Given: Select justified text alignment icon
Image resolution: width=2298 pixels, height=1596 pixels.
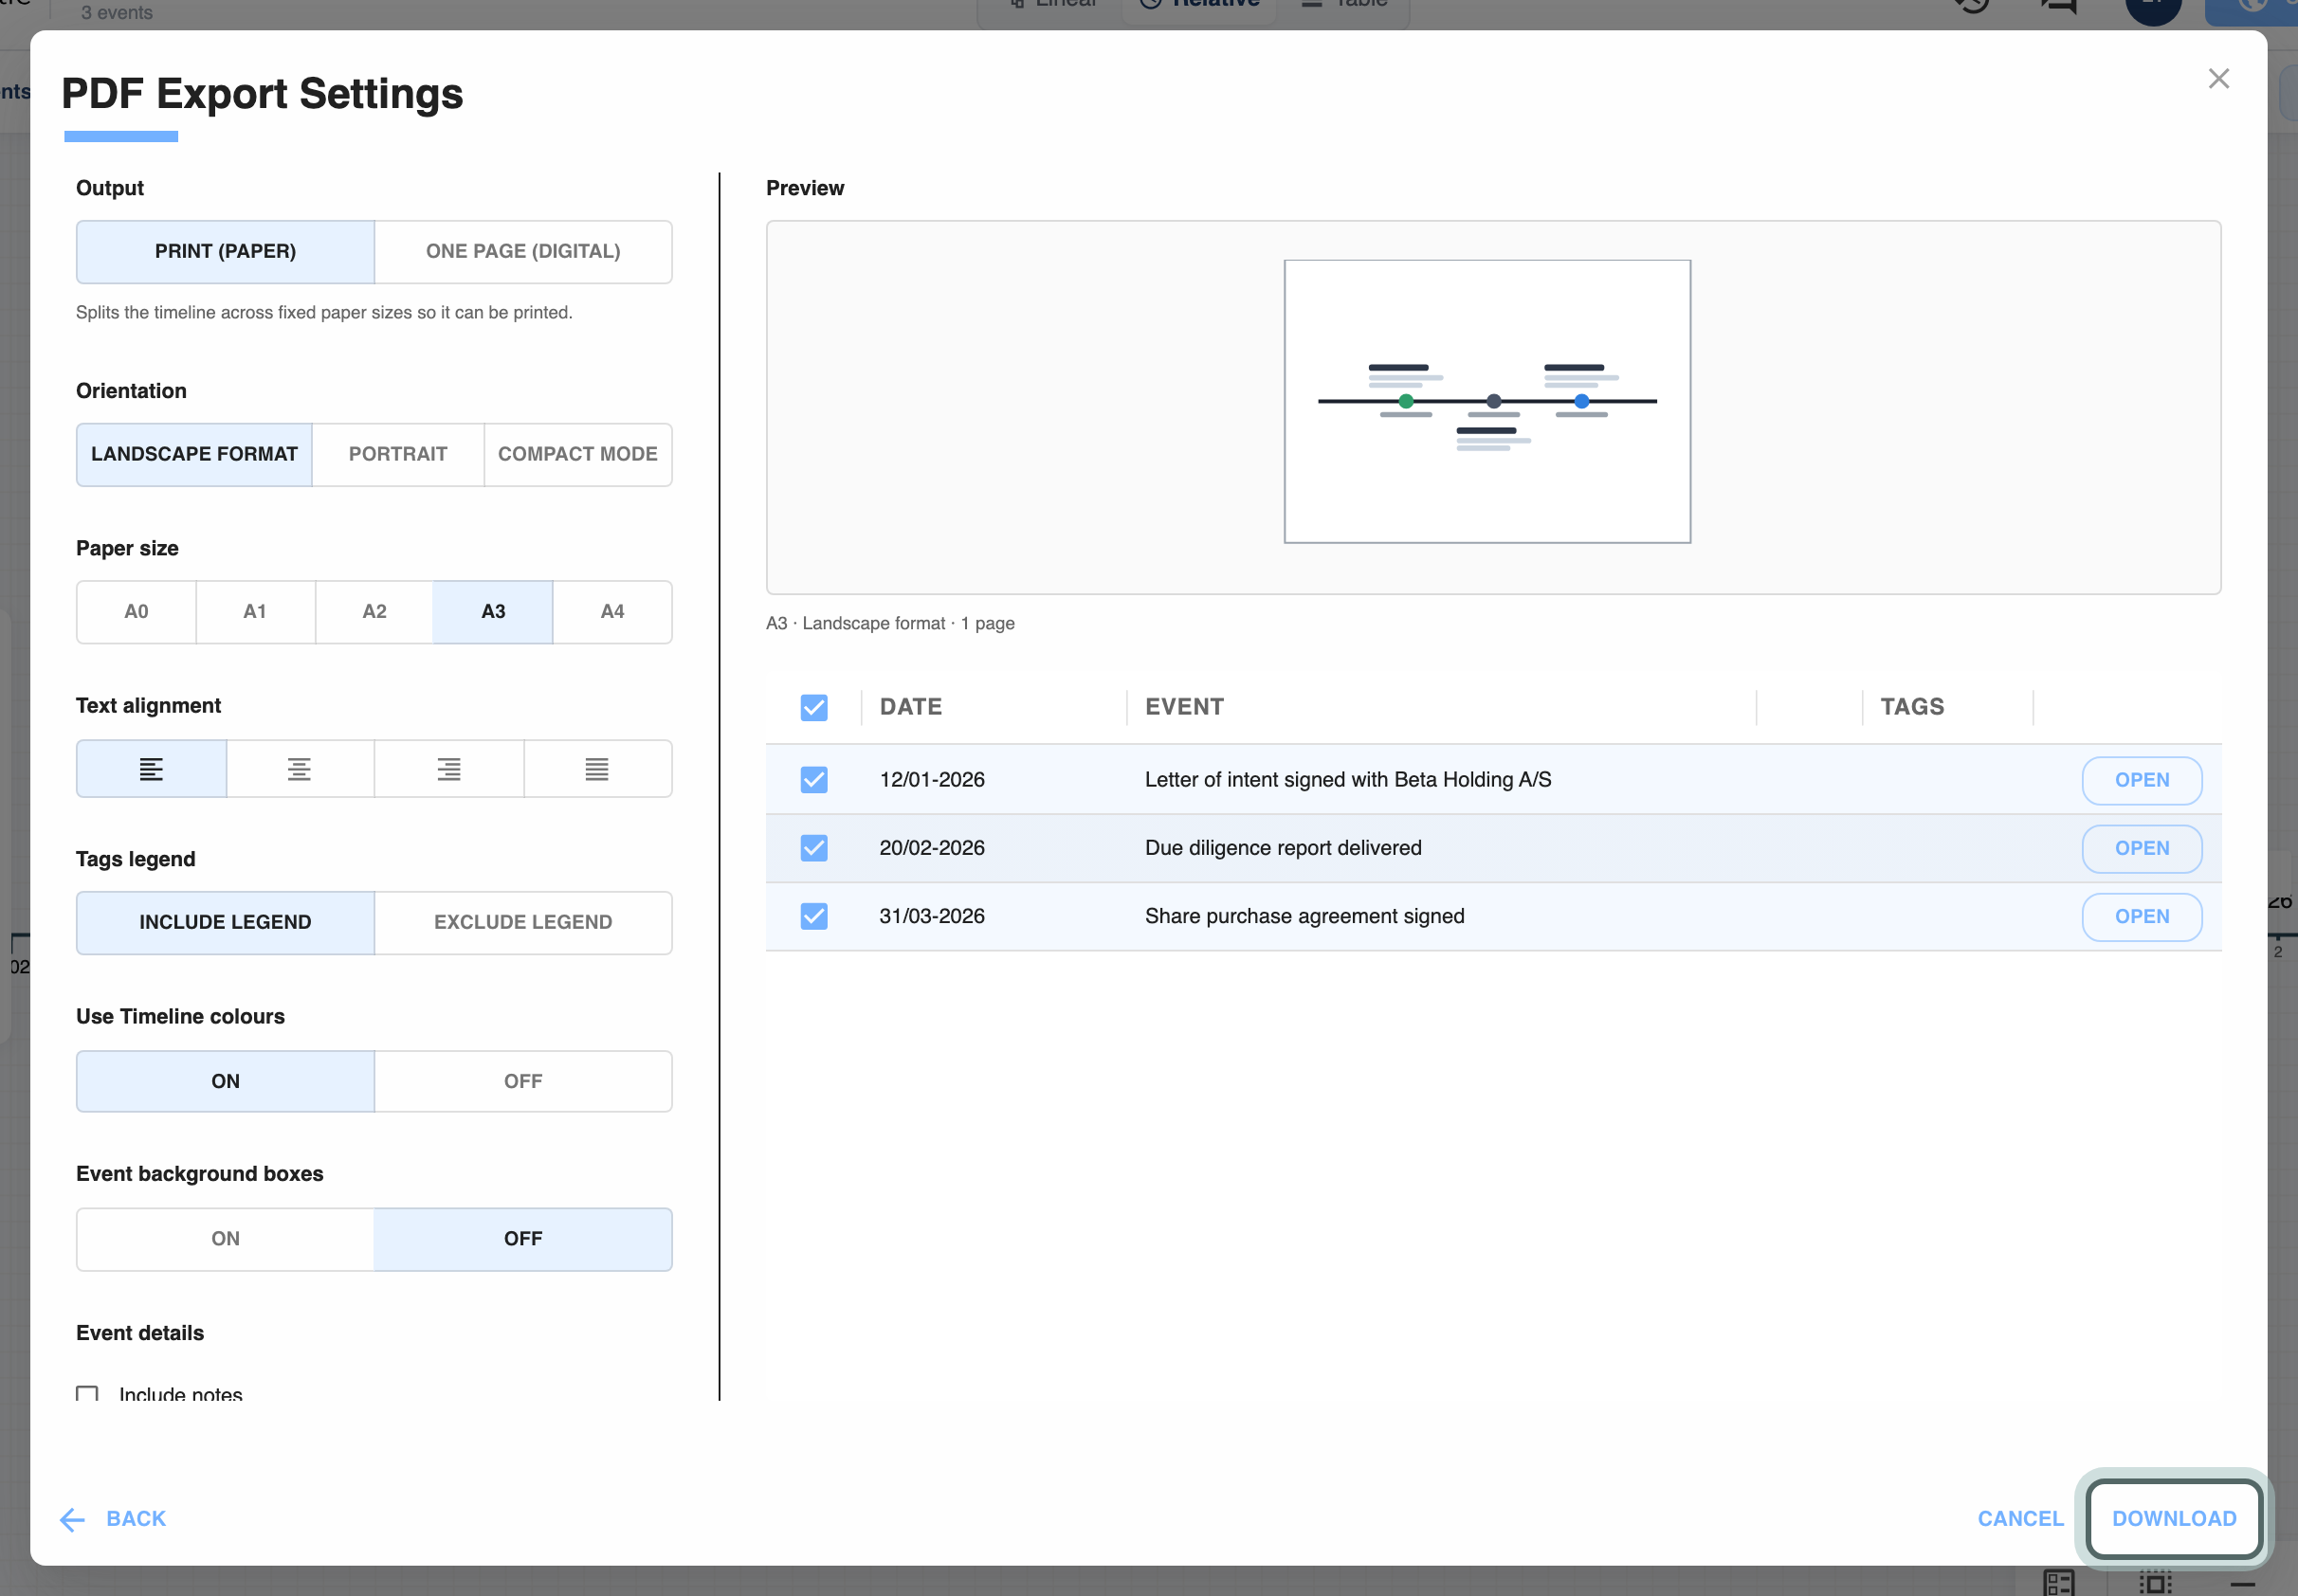Looking at the screenshot, I should (x=597, y=769).
